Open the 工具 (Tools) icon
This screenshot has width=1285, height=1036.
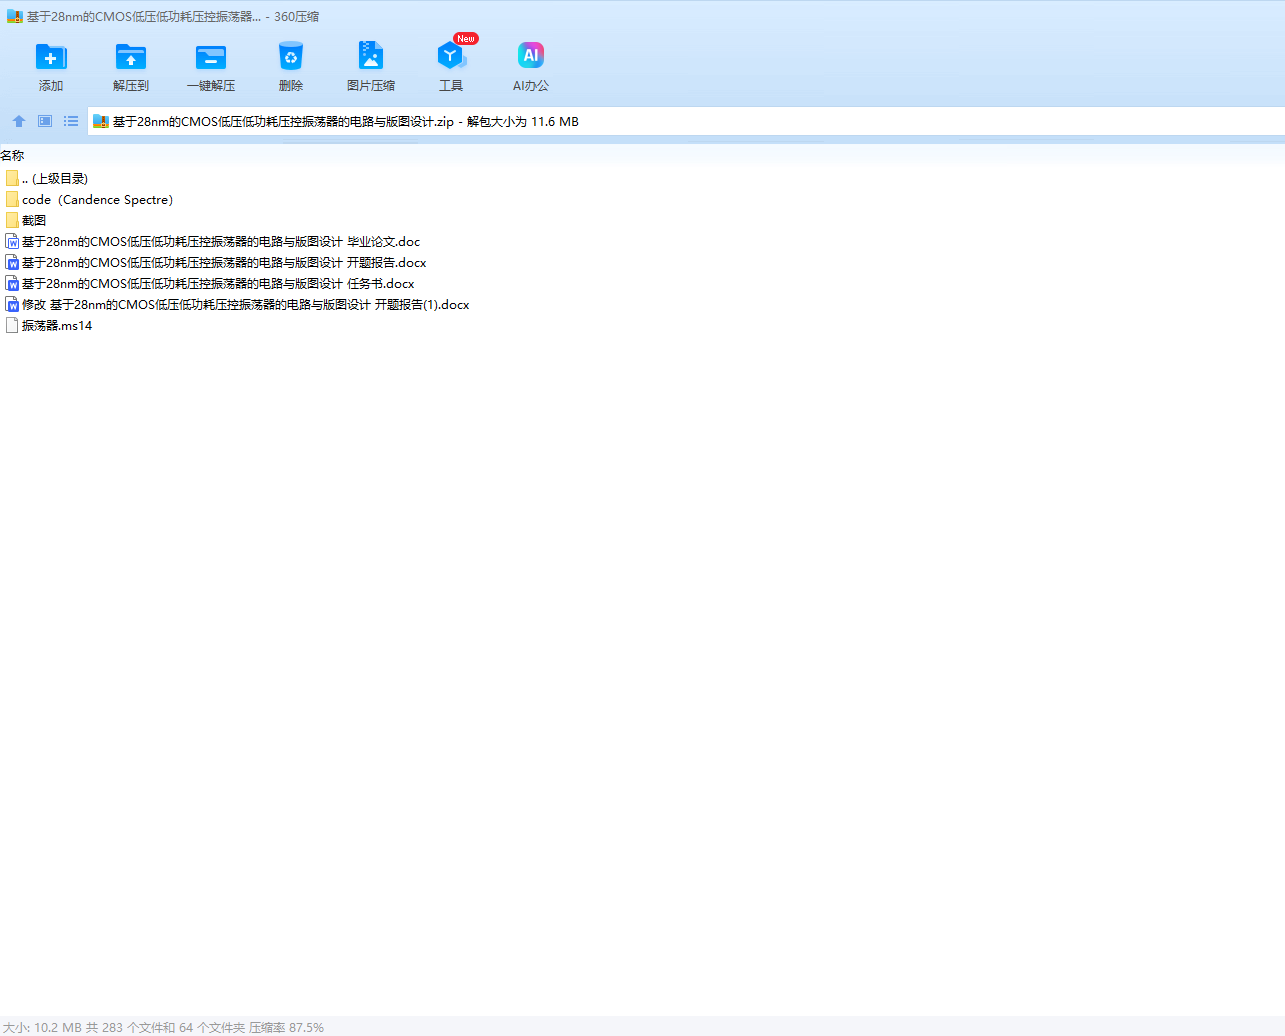pyautogui.click(x=451, y=56)
